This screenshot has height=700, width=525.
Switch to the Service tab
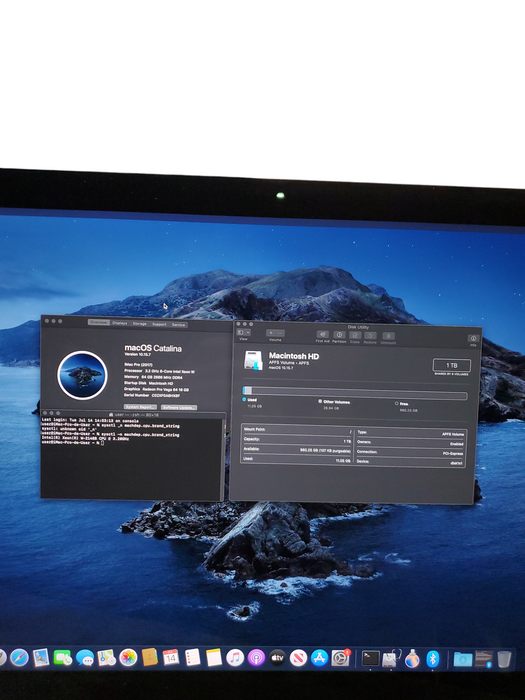pyautogui.click(x=178, y=325)
